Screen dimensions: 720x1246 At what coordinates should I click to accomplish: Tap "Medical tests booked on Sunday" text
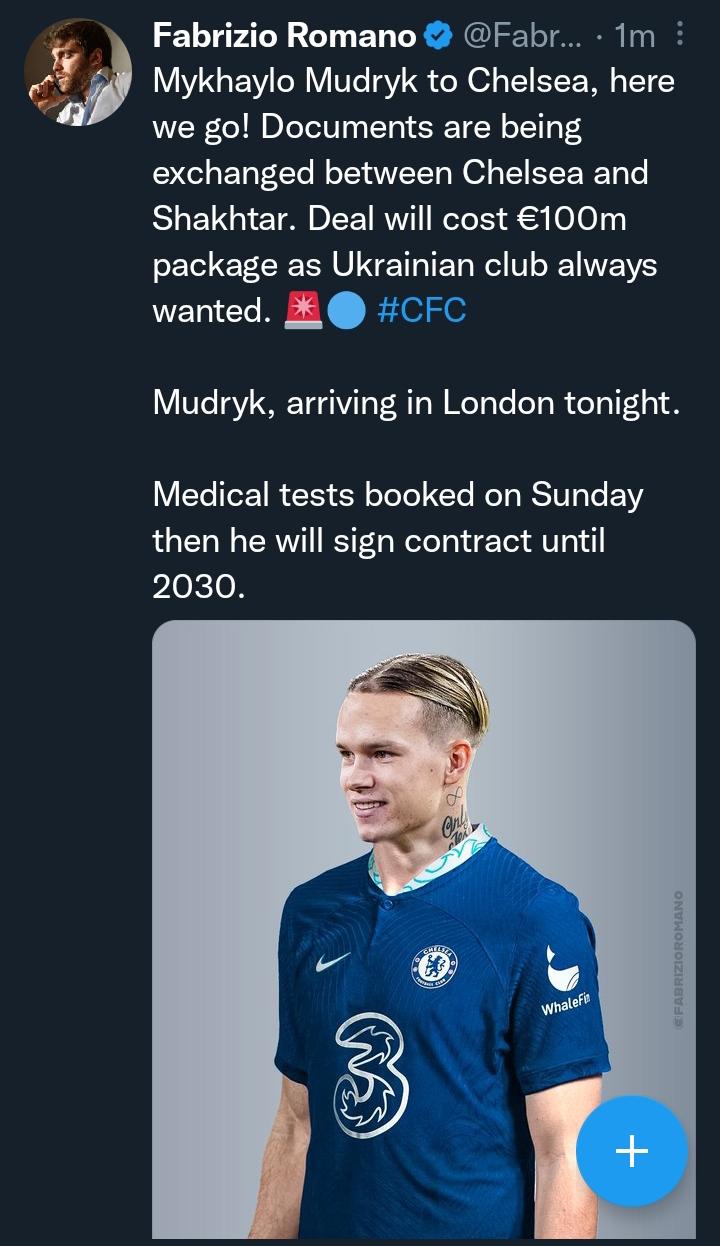point(397,494)
